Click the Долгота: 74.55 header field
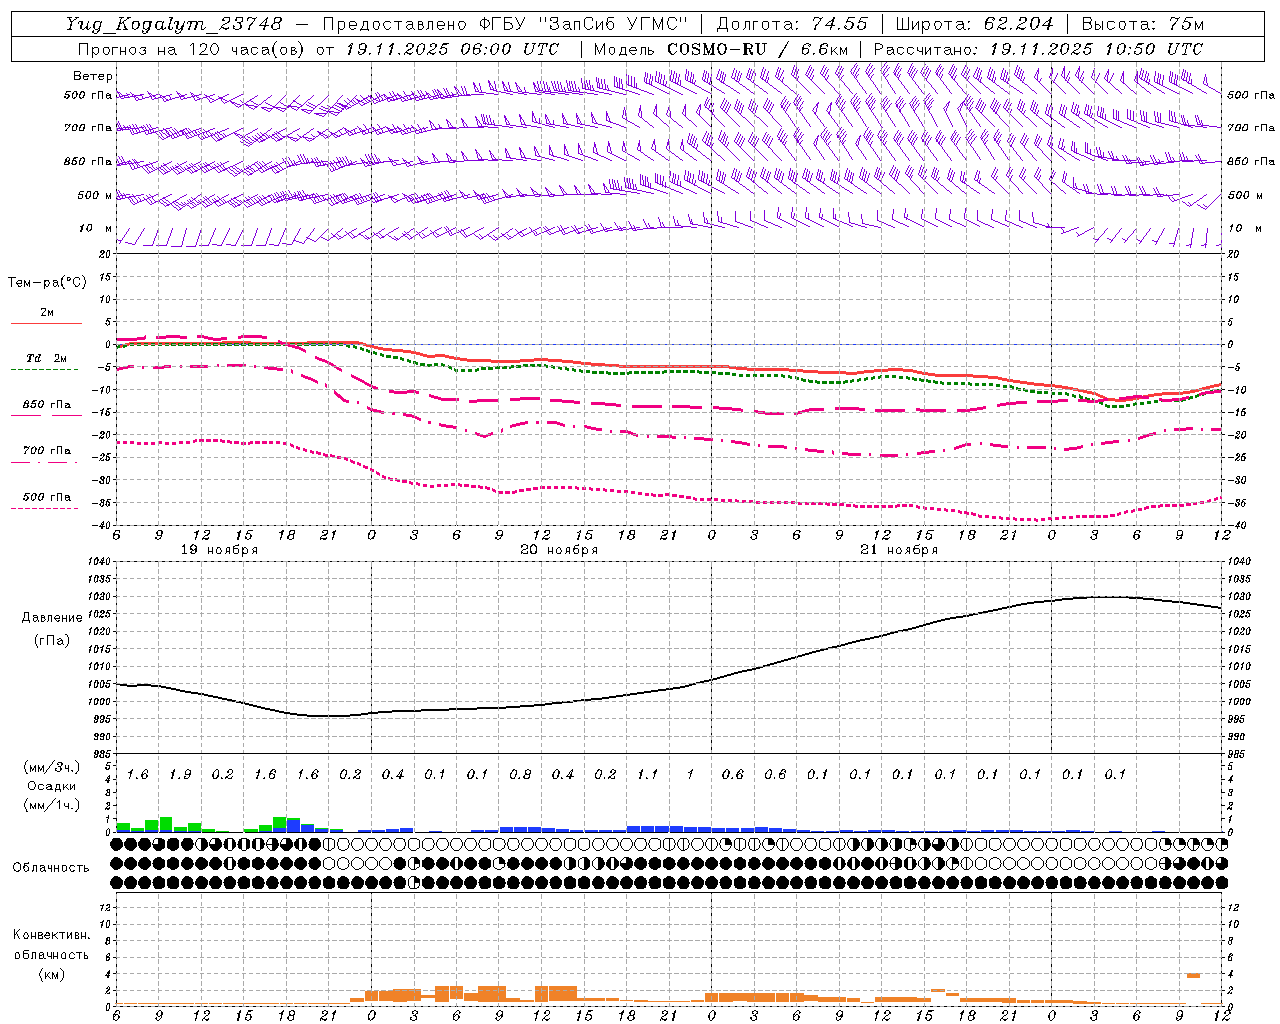 tap(792, 24)
